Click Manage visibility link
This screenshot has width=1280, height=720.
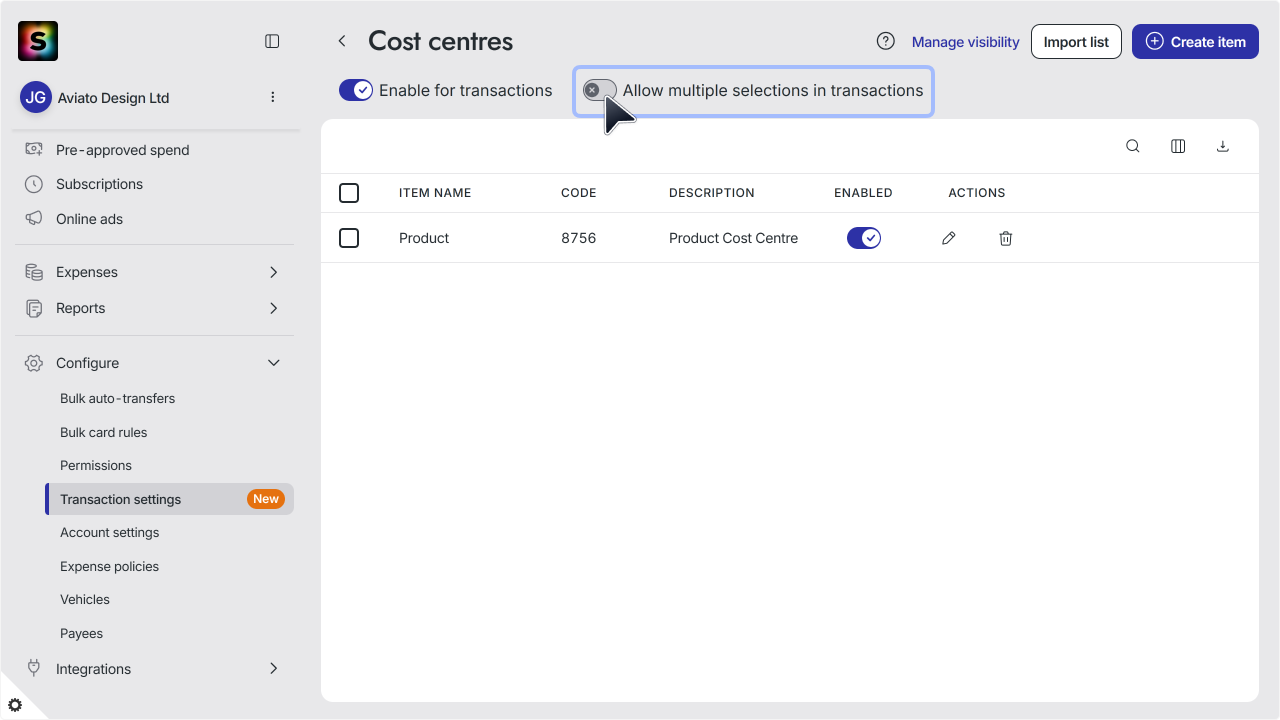coord(965,42)
